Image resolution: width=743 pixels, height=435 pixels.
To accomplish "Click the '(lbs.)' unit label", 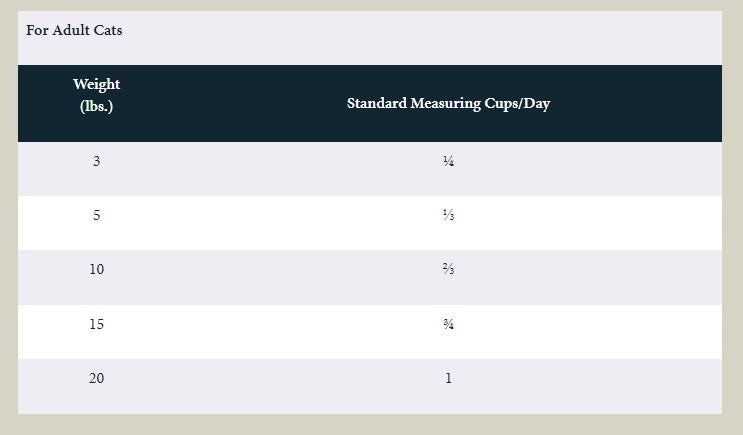I will [97, 106].
